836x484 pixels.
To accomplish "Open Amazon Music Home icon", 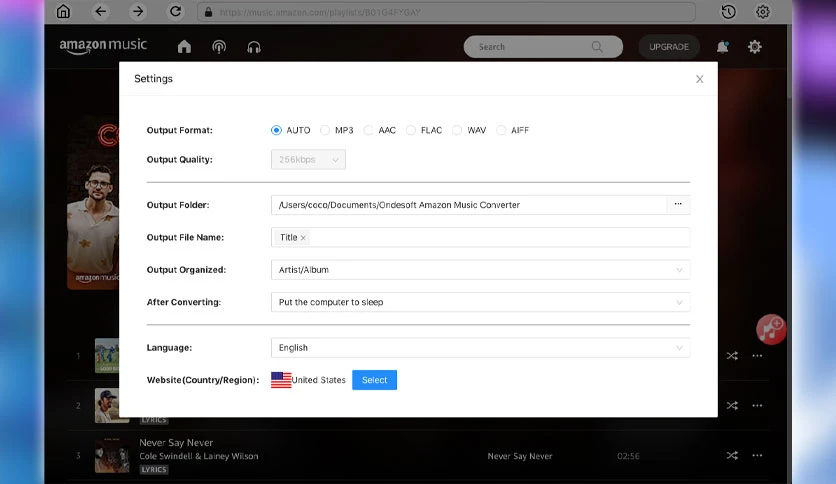I will point(184,47).
